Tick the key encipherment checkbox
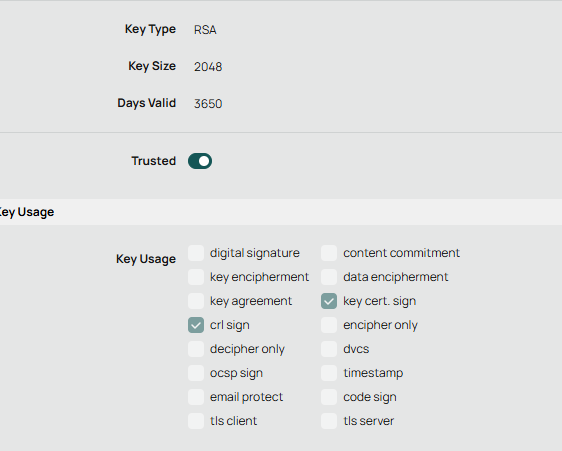The image size is (562, 451). [x=196, y=277]
